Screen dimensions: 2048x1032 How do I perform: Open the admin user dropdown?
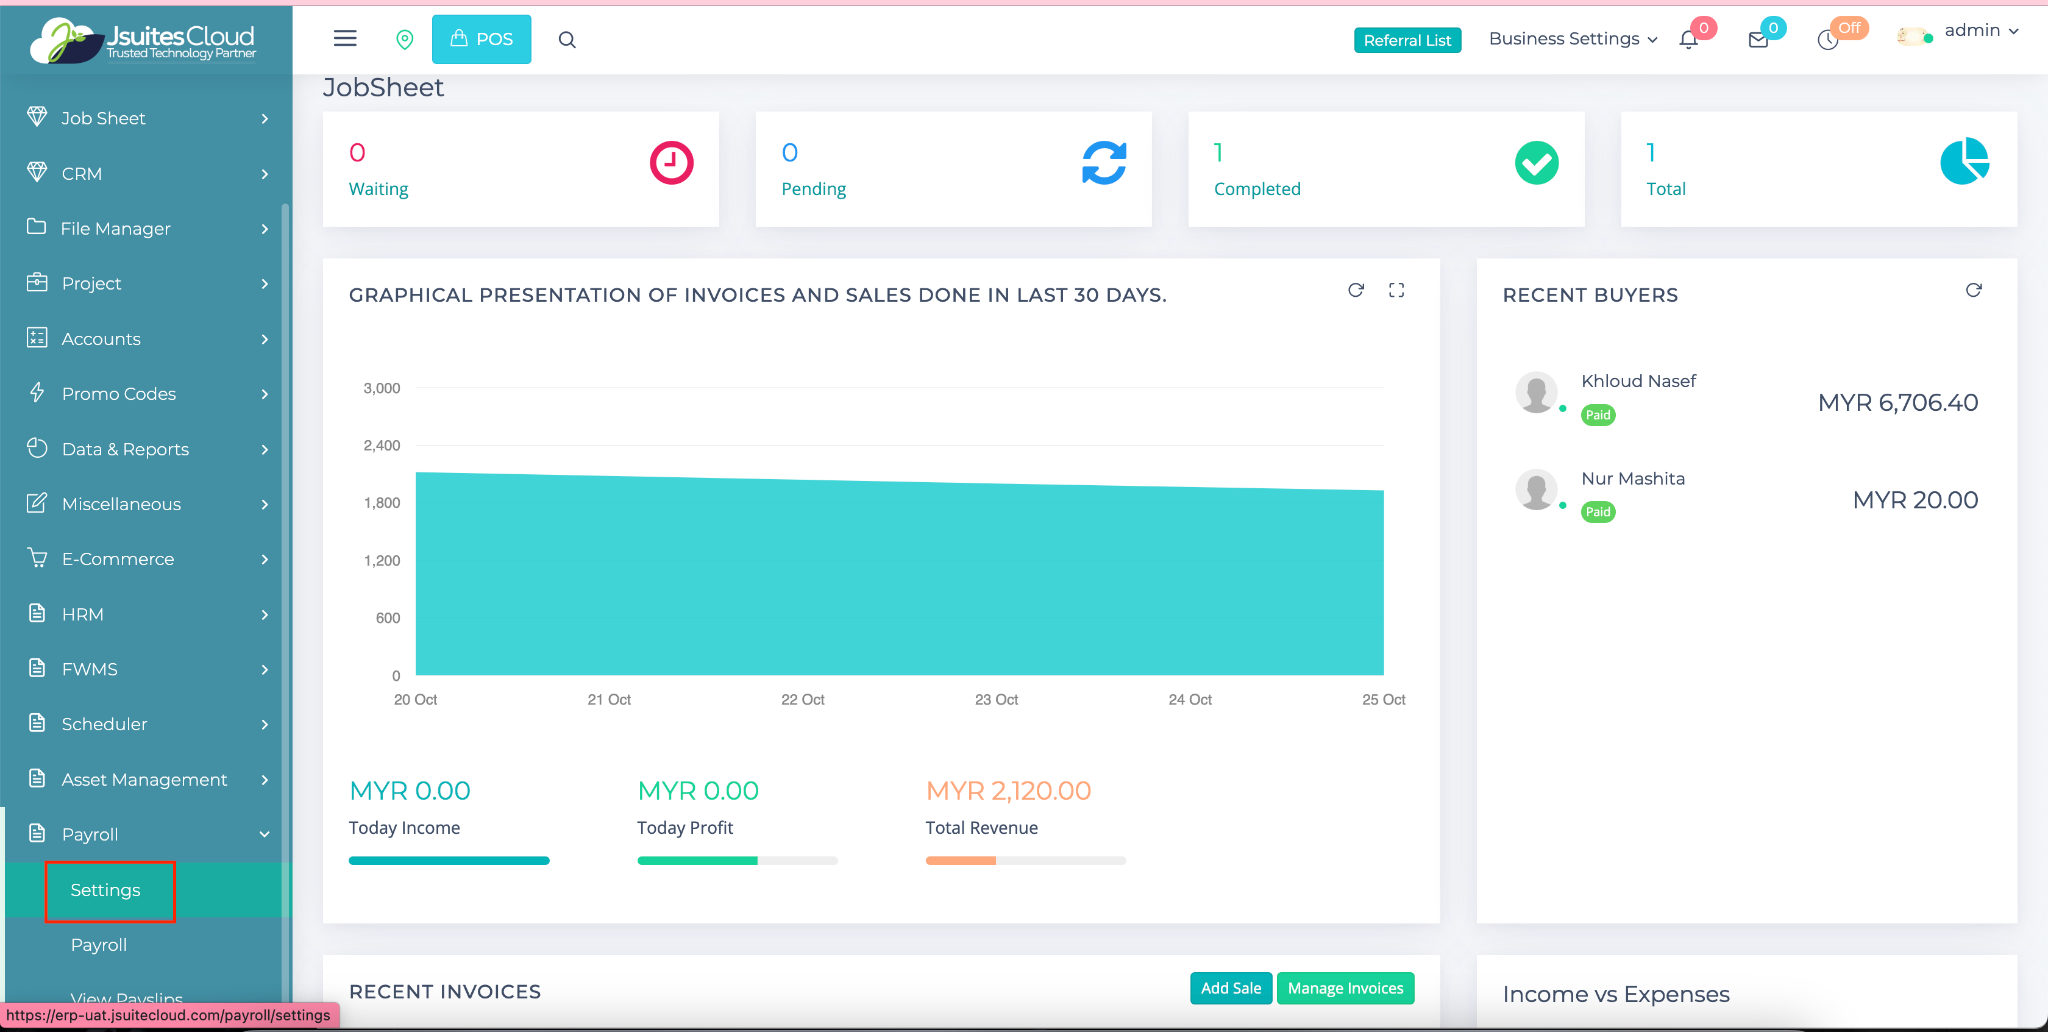click(1980, 31)
